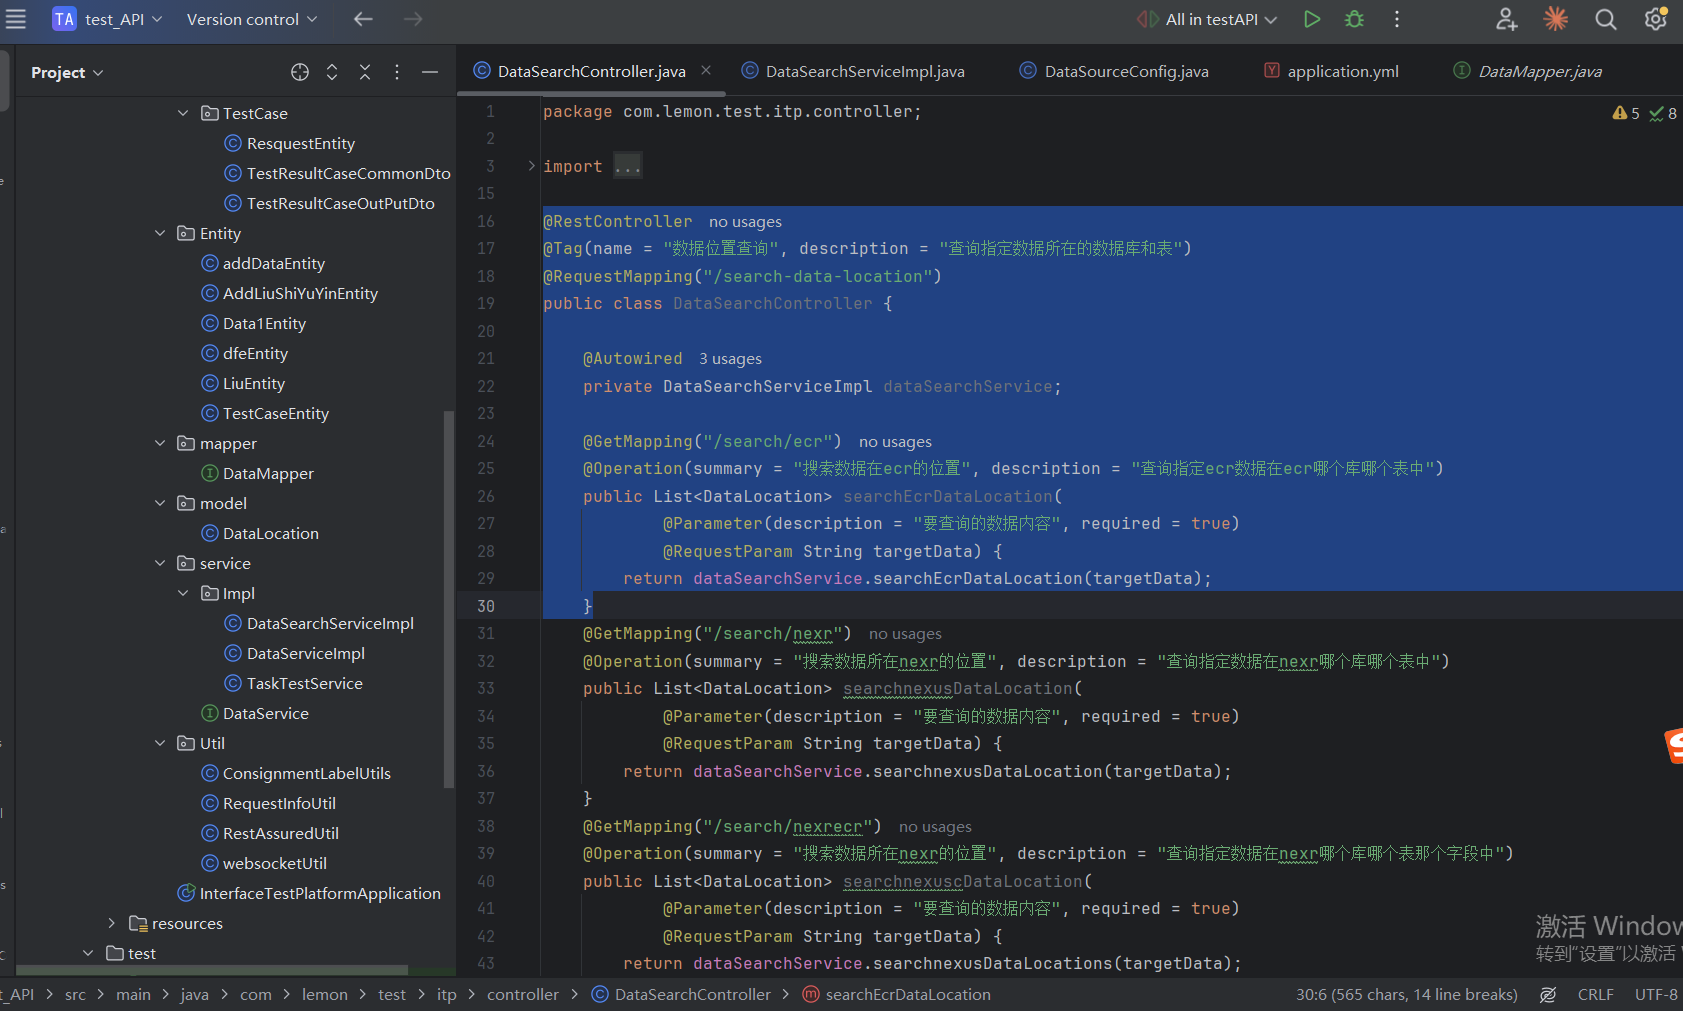
Task: Open IDE settings gear icon
Action: [1655, 19]
